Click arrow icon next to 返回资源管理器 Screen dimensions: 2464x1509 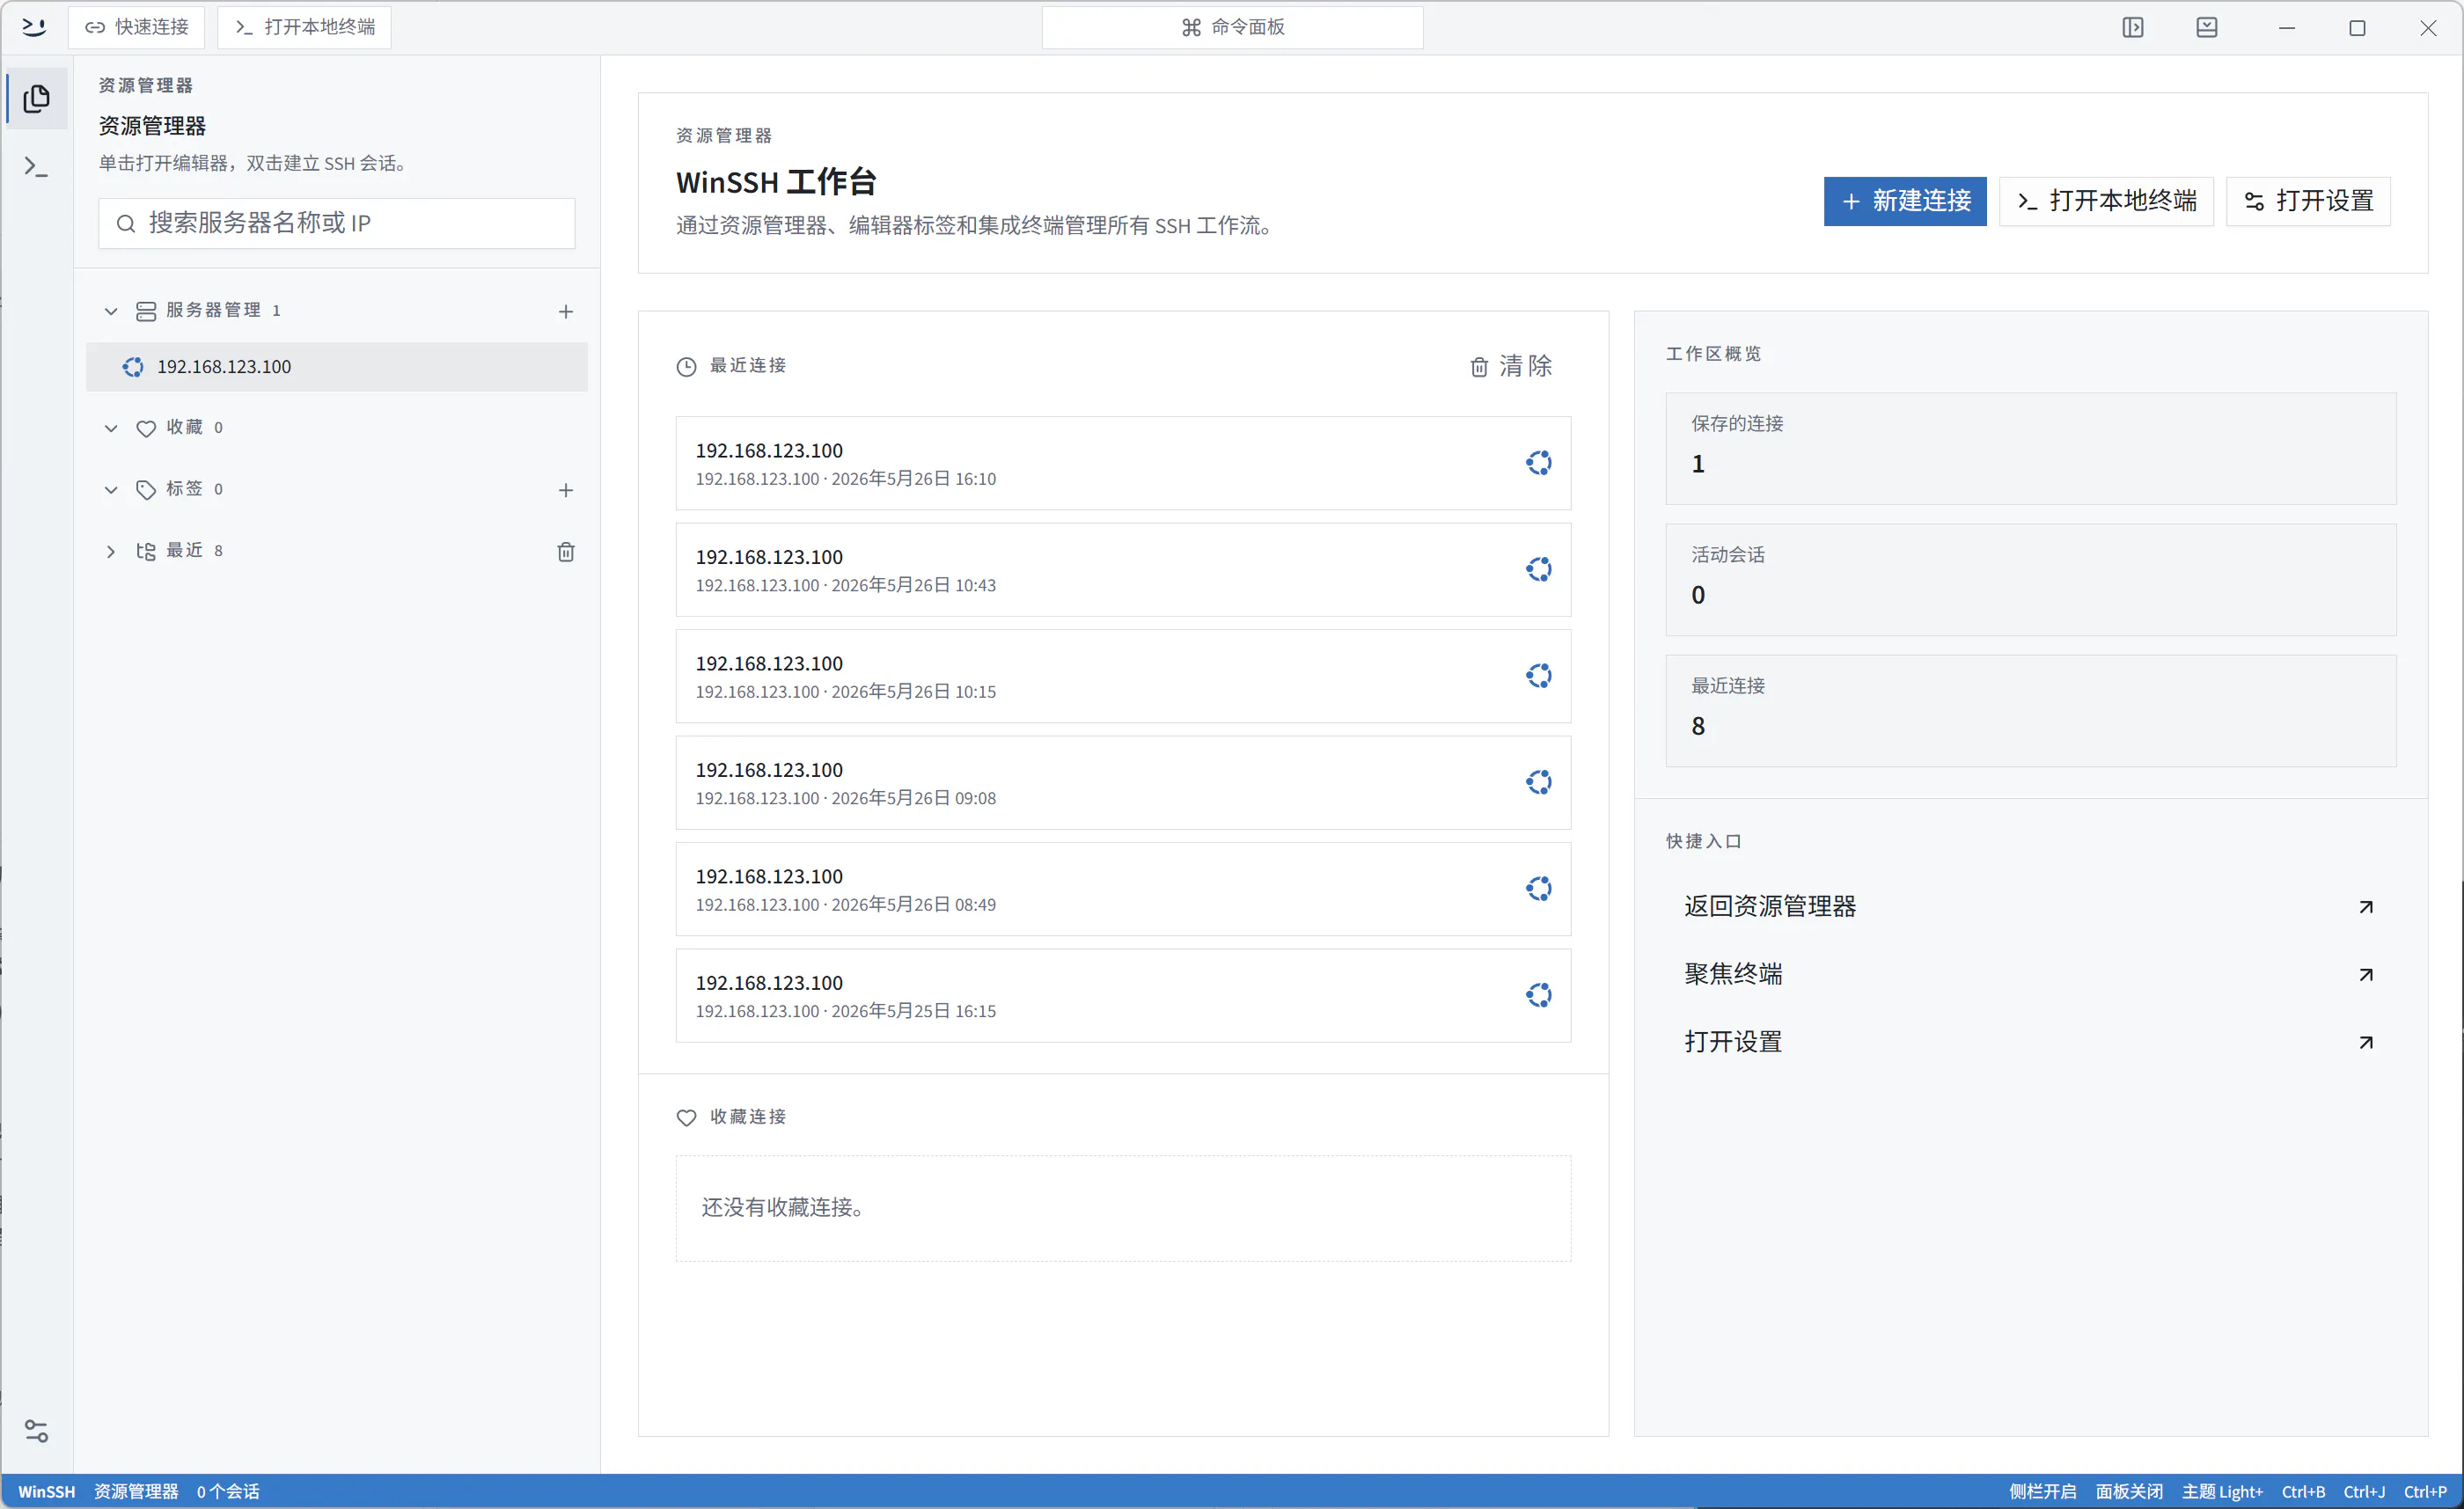[x=2365, y=906]
